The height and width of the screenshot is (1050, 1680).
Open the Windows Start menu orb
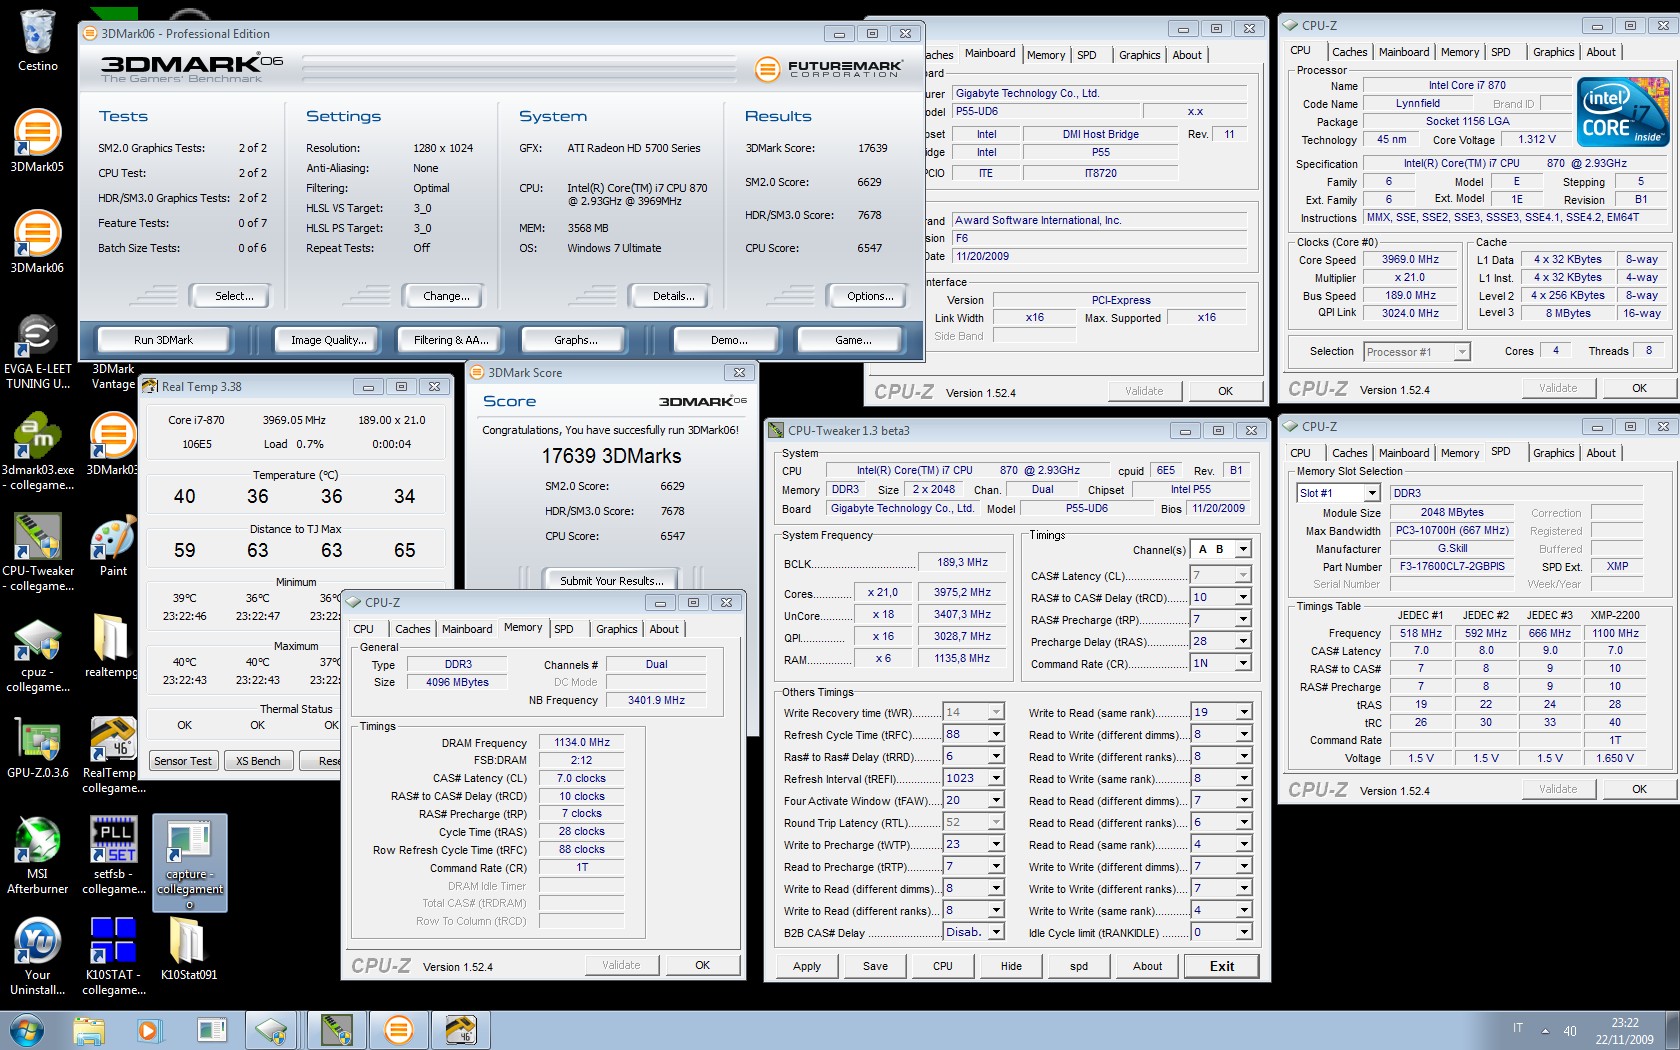pos(27,1030)
